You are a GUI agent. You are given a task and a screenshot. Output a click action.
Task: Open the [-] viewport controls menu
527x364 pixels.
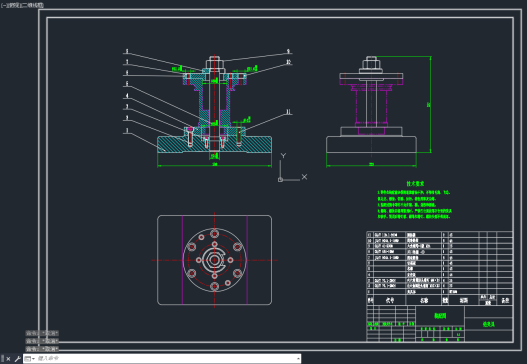coord(3,5)
